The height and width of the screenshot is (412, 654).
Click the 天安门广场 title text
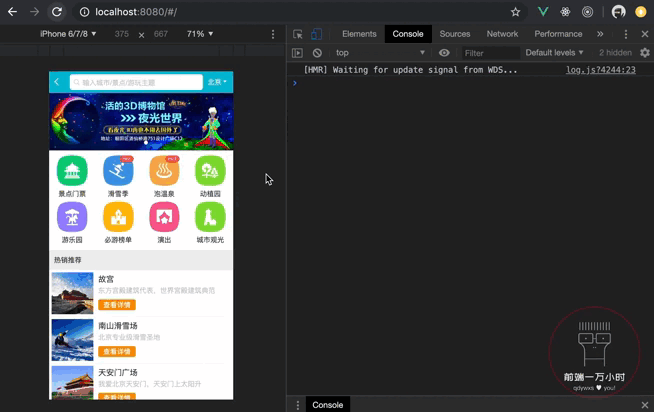pyautogui.click(x=118, y=372)
